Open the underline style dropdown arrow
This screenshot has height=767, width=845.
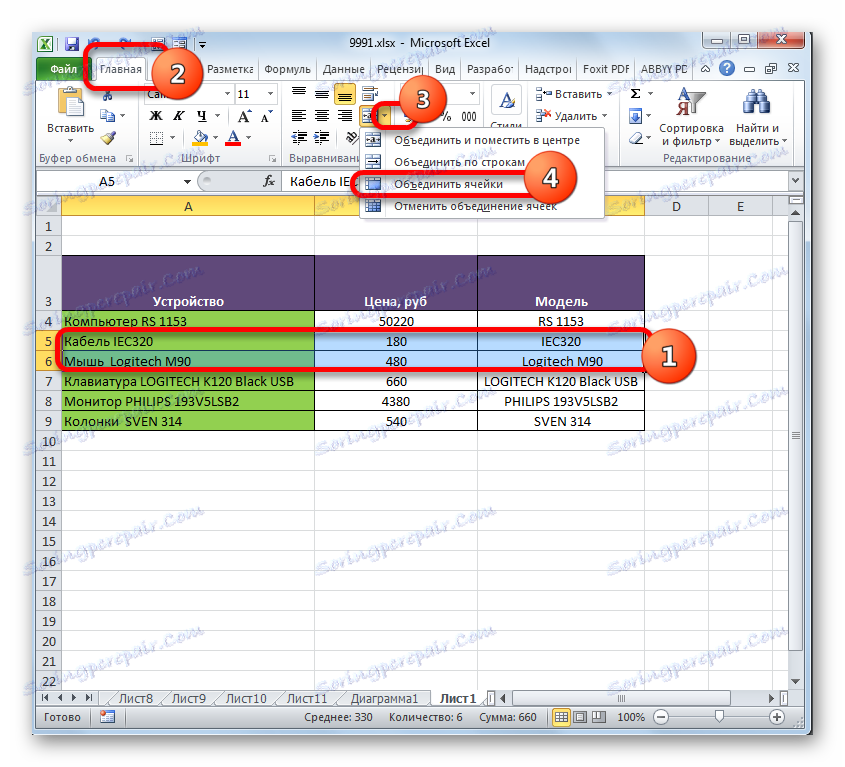coord(217,116)
